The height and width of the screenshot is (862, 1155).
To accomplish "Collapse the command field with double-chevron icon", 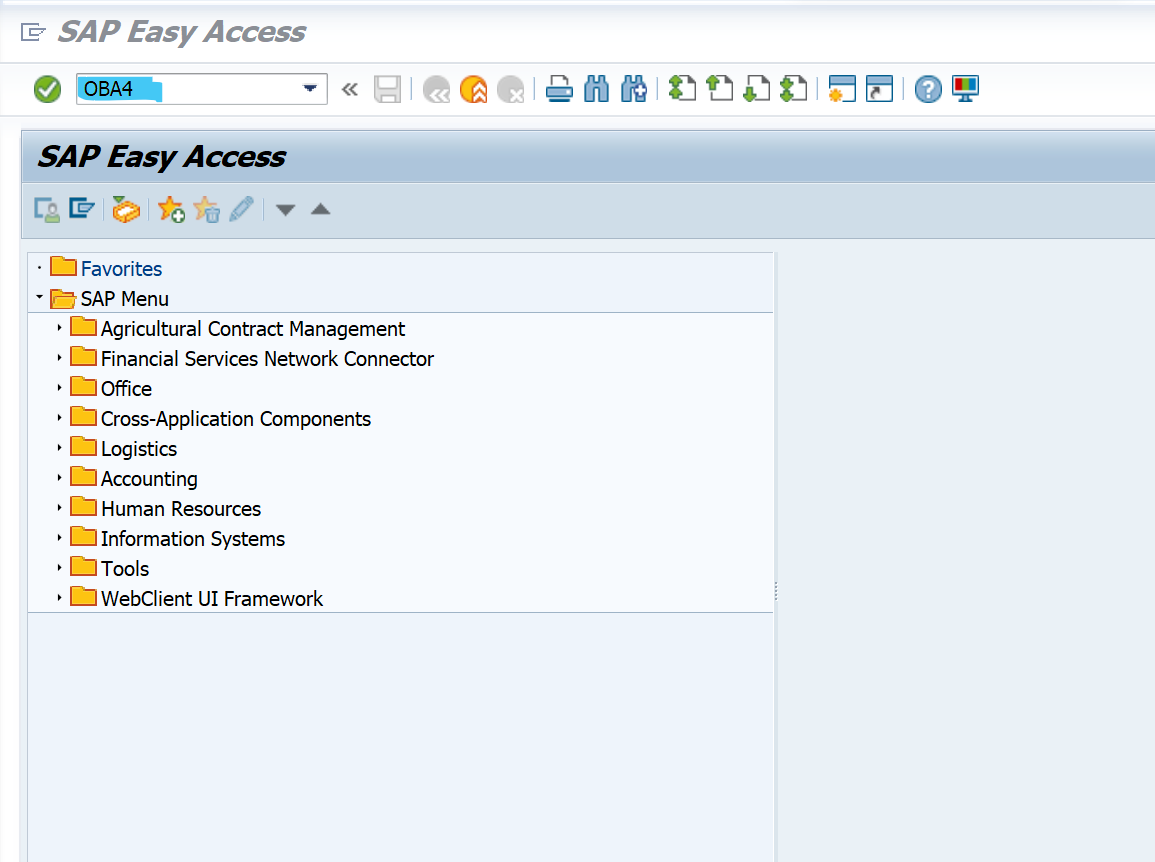I will [350, 90].
